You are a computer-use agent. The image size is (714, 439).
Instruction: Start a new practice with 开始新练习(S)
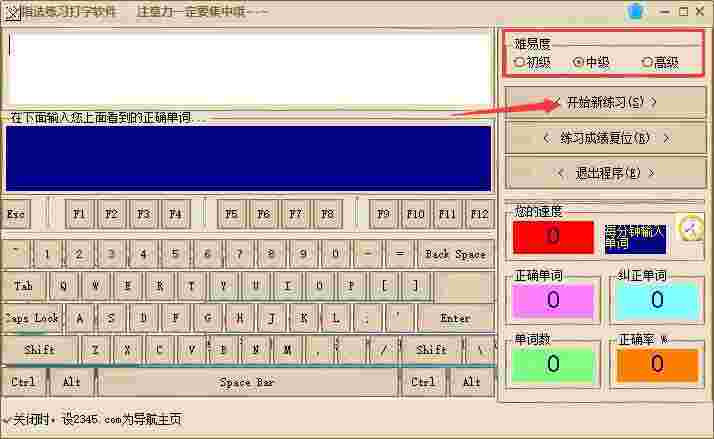(x=605, y=102)
